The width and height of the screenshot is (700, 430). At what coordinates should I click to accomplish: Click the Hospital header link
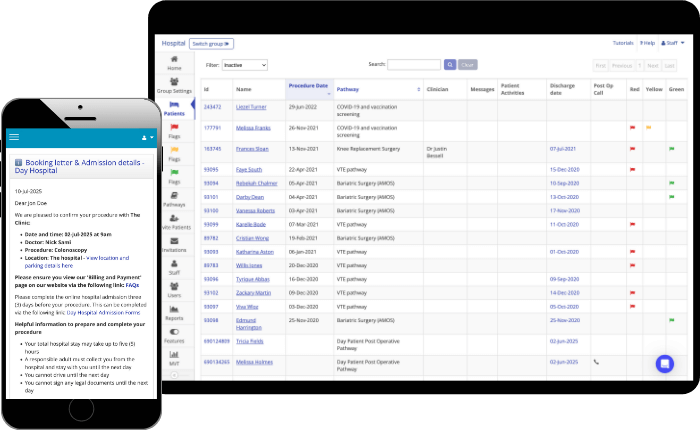(173, 43)
